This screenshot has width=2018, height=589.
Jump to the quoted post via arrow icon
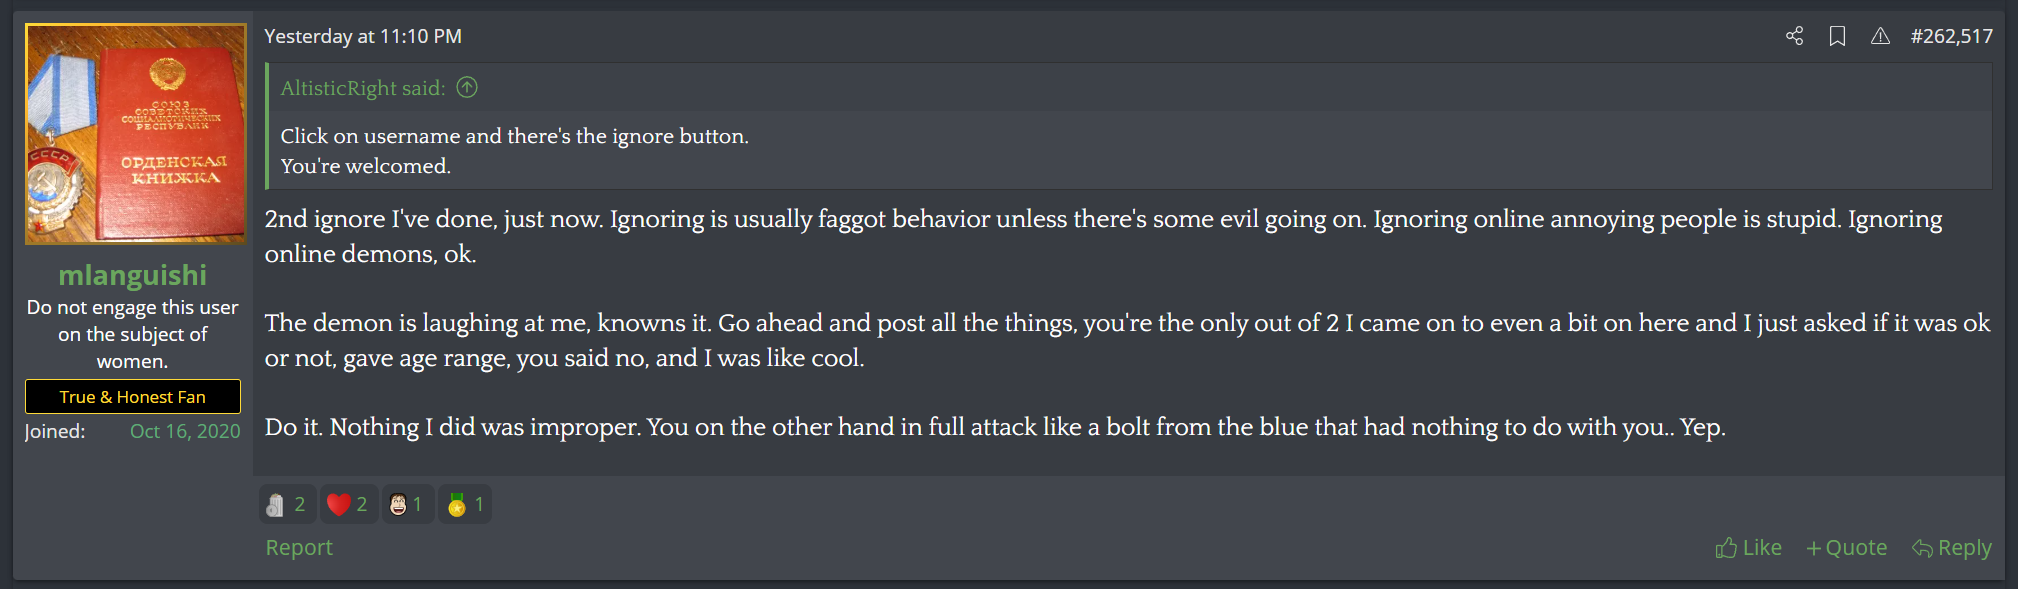[467, 88]
